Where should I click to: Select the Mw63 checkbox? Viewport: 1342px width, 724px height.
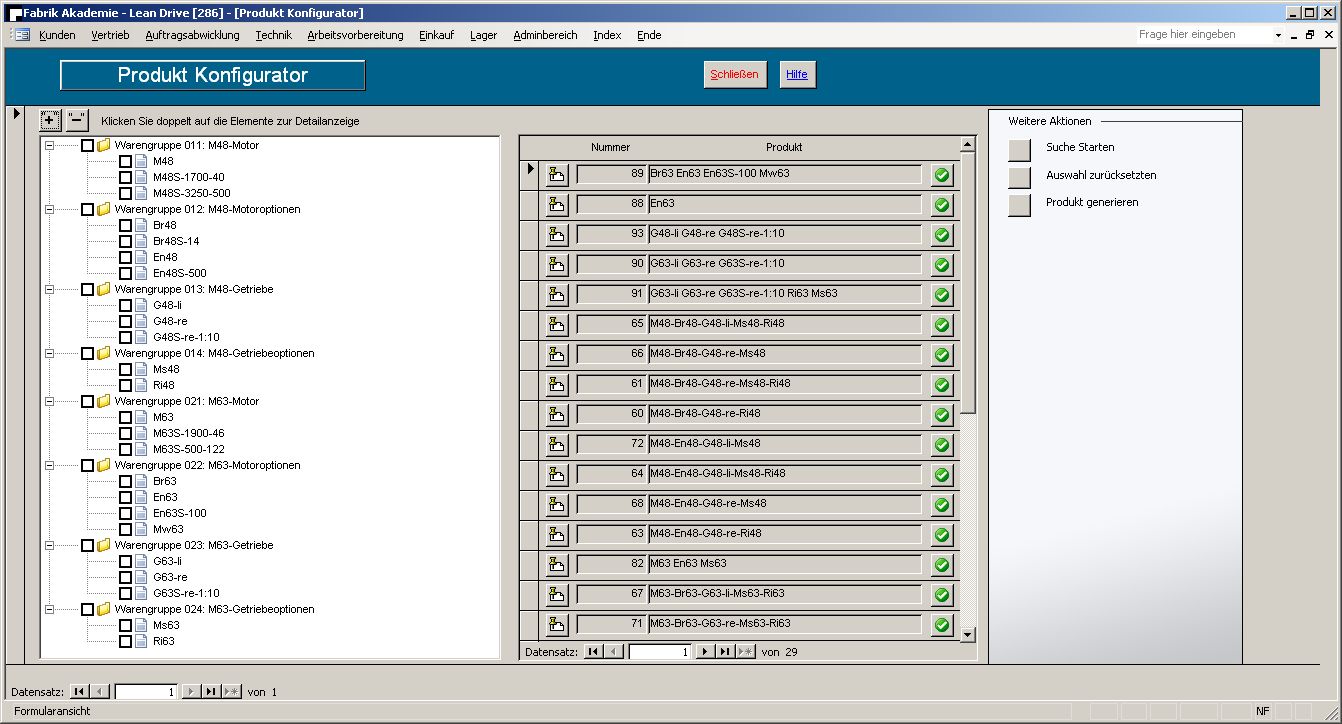125,529
